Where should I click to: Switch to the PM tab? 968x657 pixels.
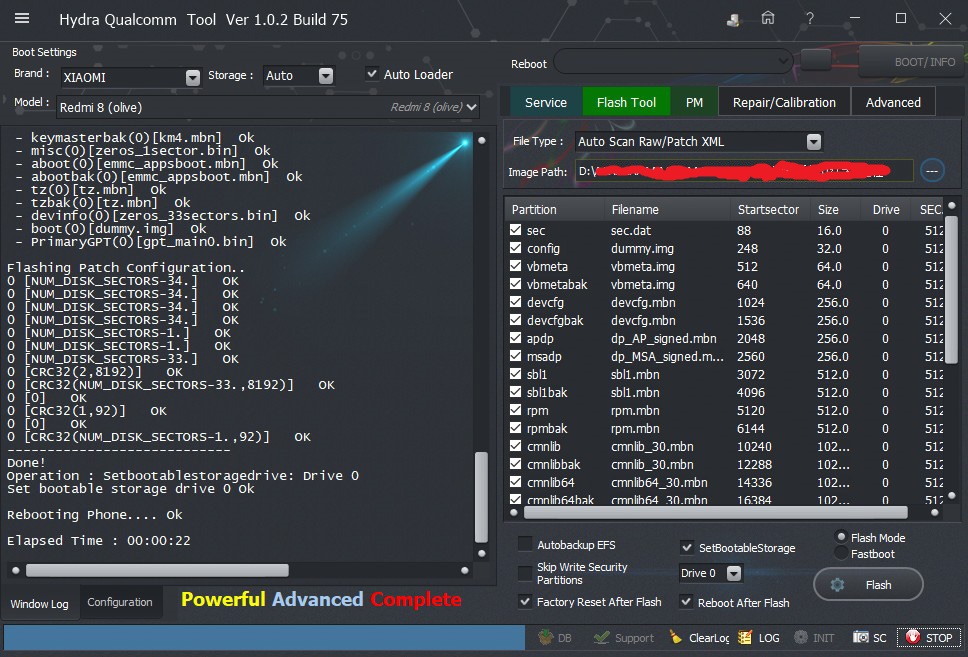(694, 103)
